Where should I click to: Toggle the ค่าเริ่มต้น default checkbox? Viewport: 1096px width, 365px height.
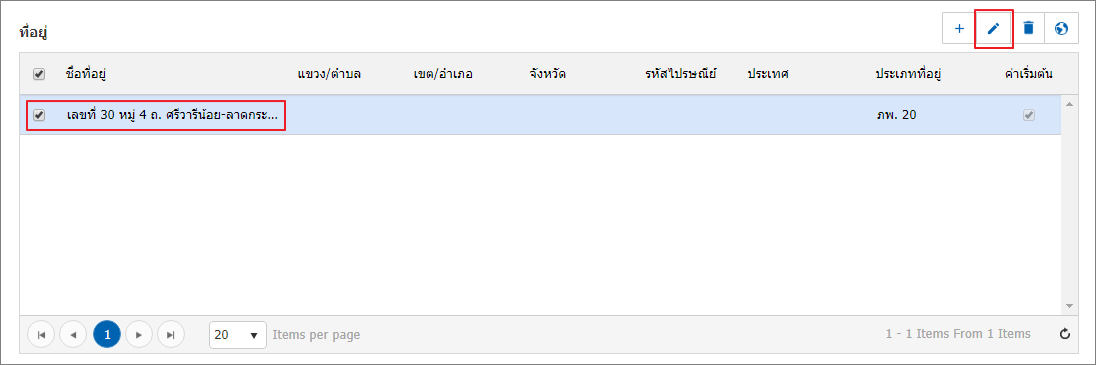[1028, 115]
